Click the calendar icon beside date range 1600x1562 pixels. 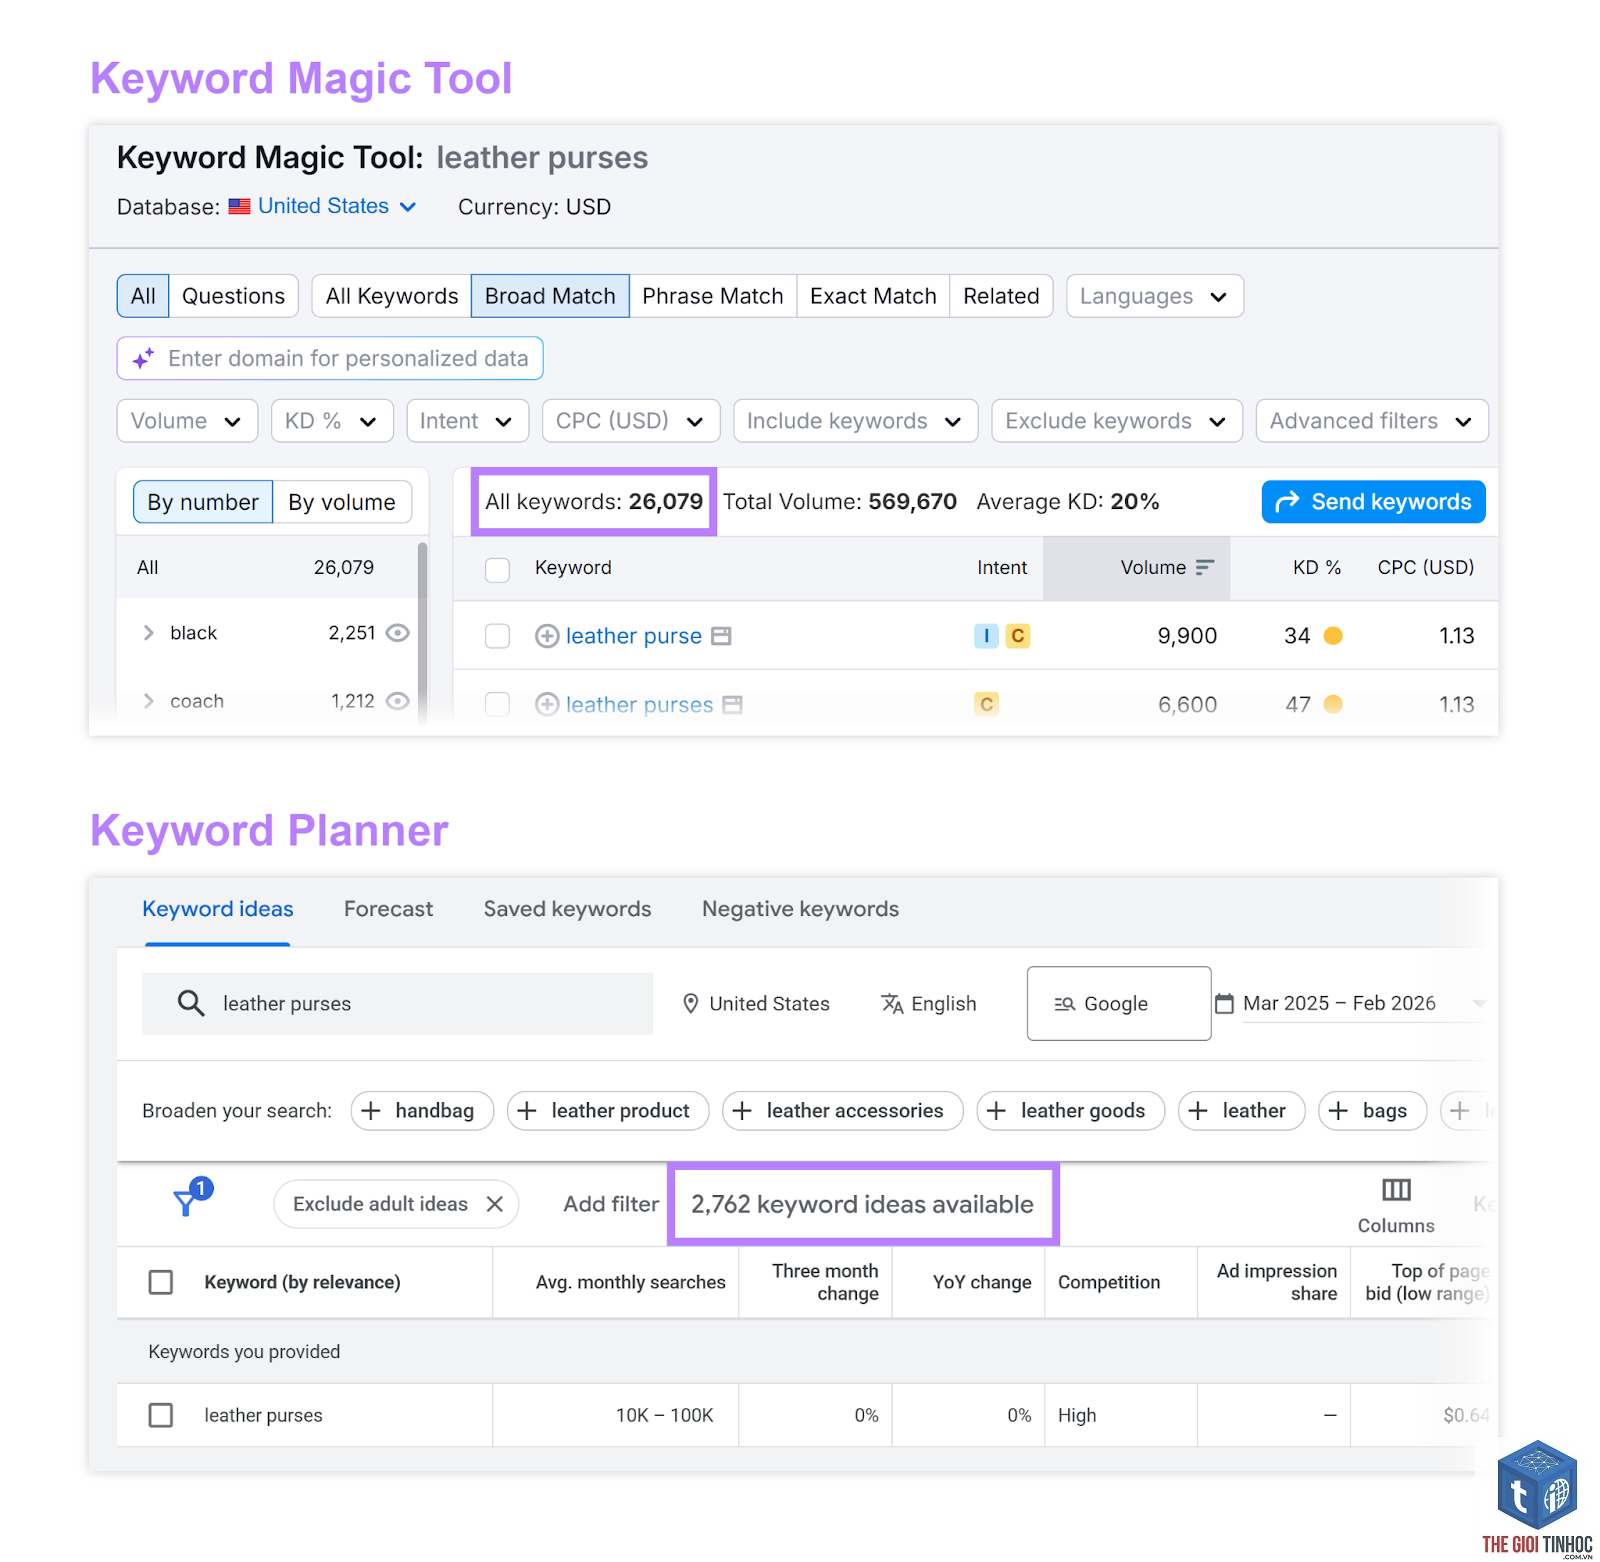click(1224, 1003)
